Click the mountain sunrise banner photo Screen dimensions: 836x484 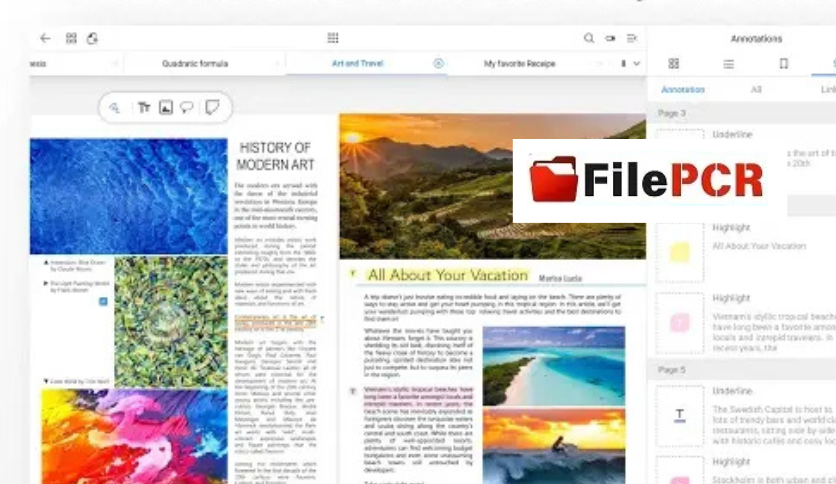[493, 186]
